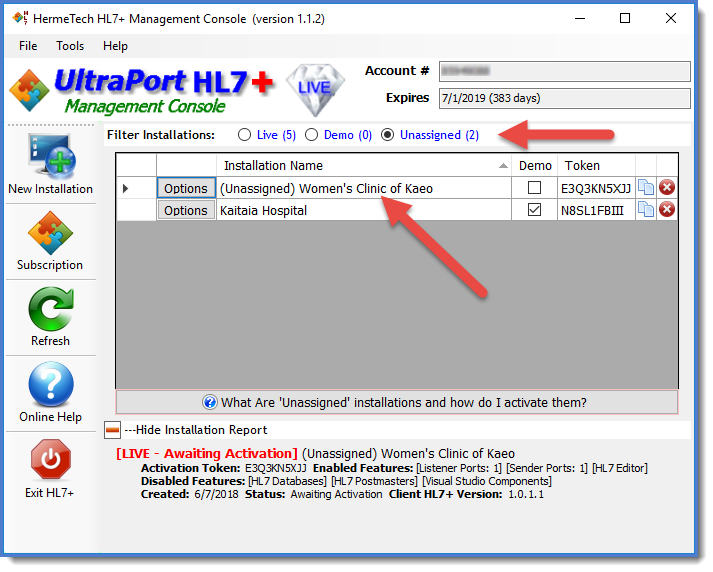Select (Unassigned) Women's Clinic of Kaeo cell
This screenshot has width=713, height=572.
click(x=364, y=188)
